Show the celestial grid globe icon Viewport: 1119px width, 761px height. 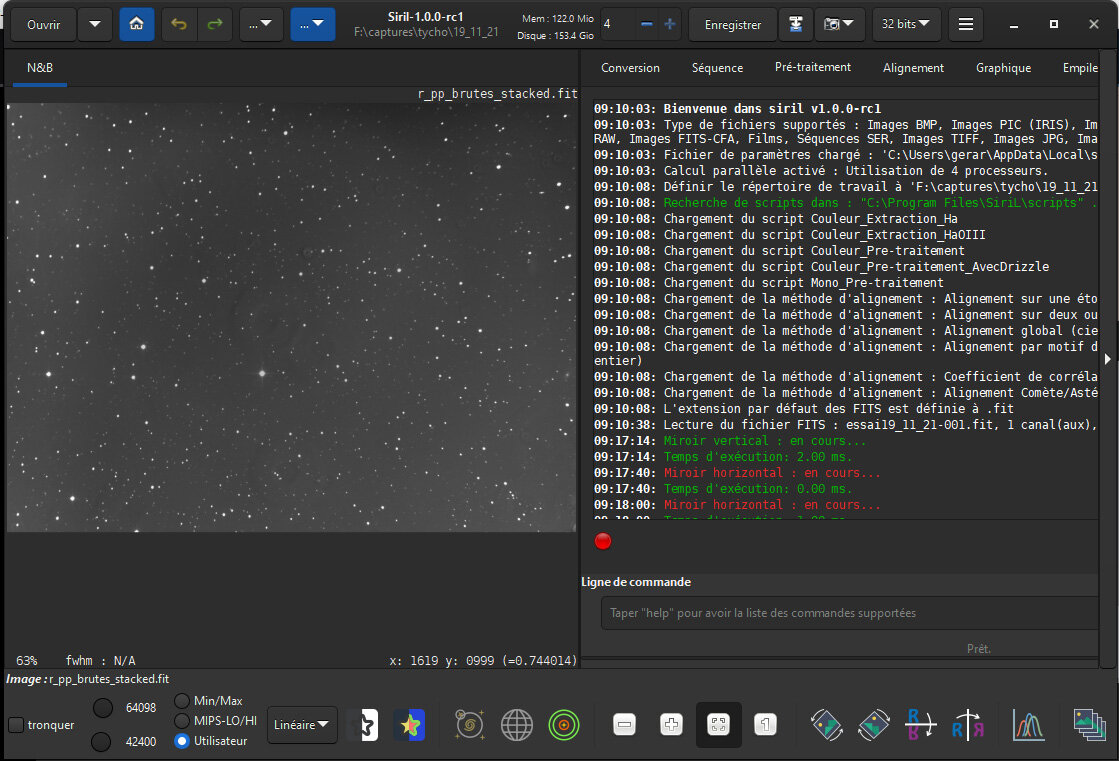[x=517, y=725]
